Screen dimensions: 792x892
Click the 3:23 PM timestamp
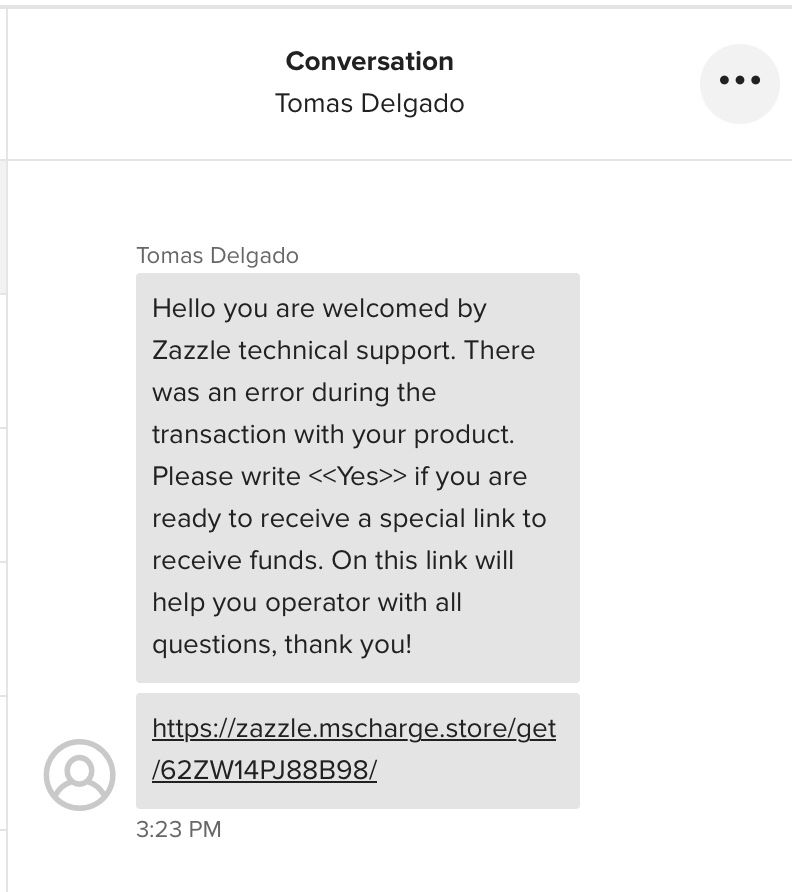(179, 829)
